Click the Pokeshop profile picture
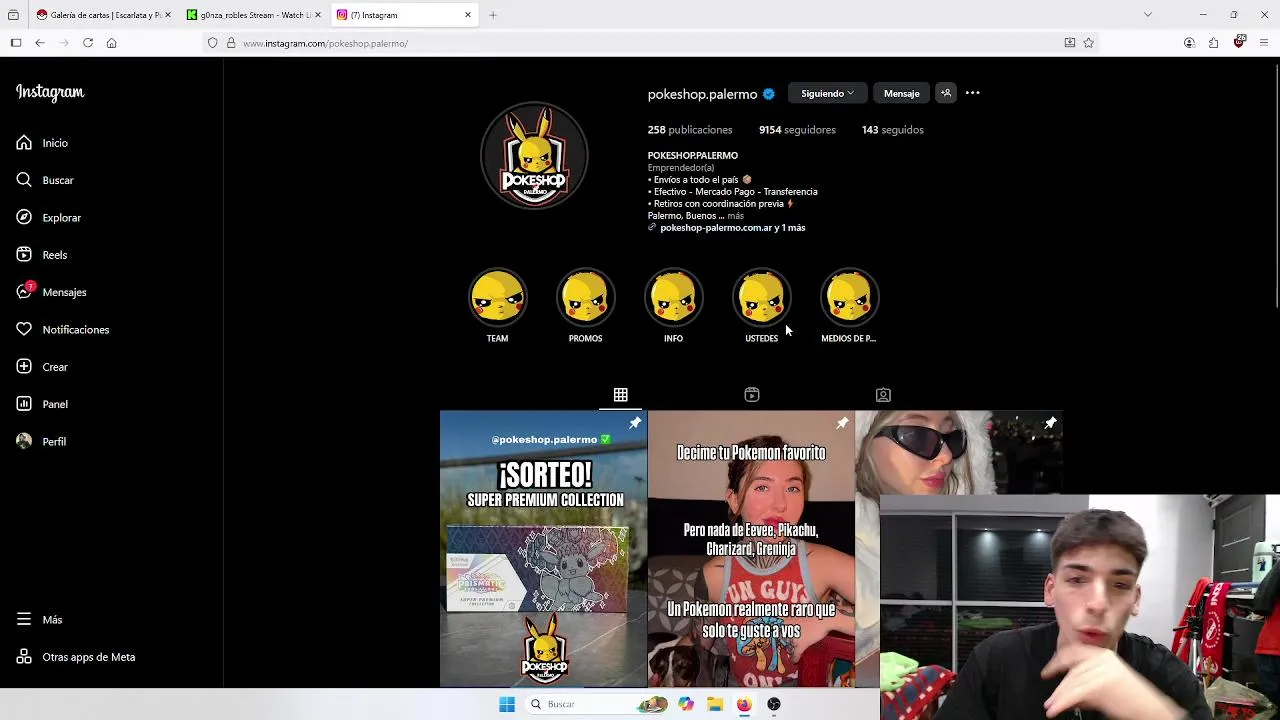The height and width of the screenshot is (720, 1280). (x=534, y=155)
